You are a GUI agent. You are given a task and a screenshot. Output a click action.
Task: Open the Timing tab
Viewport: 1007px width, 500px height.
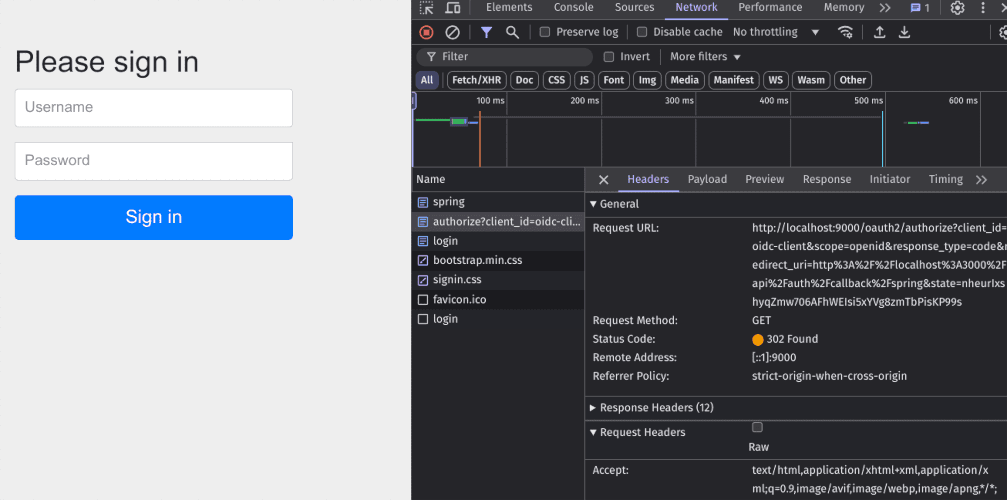click(x=945, y=180)
